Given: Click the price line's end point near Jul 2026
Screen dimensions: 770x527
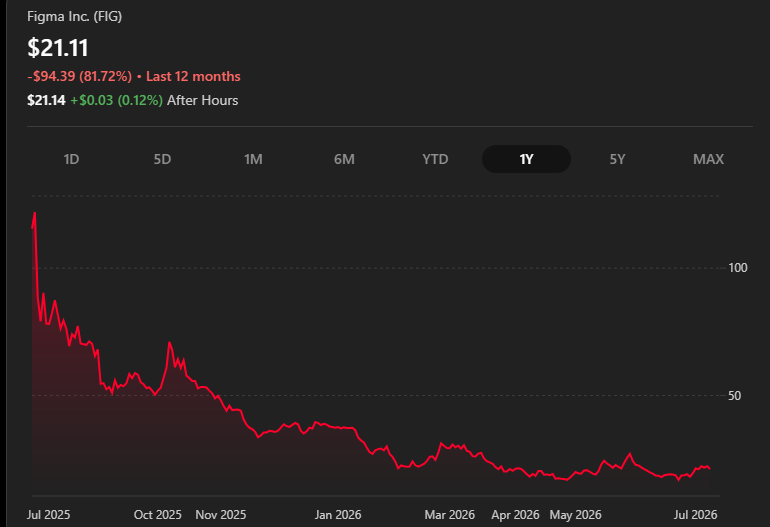Looking at the screenshot, I should (x=709, y=468).
